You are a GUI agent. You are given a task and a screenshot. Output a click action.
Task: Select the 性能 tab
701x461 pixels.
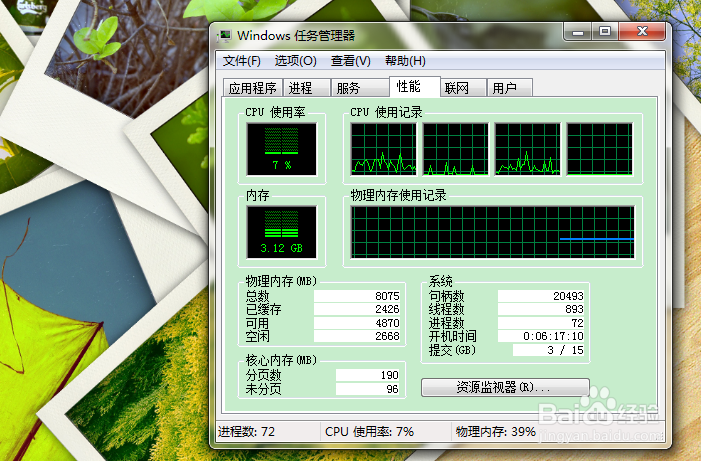click(x=414, y=86)
